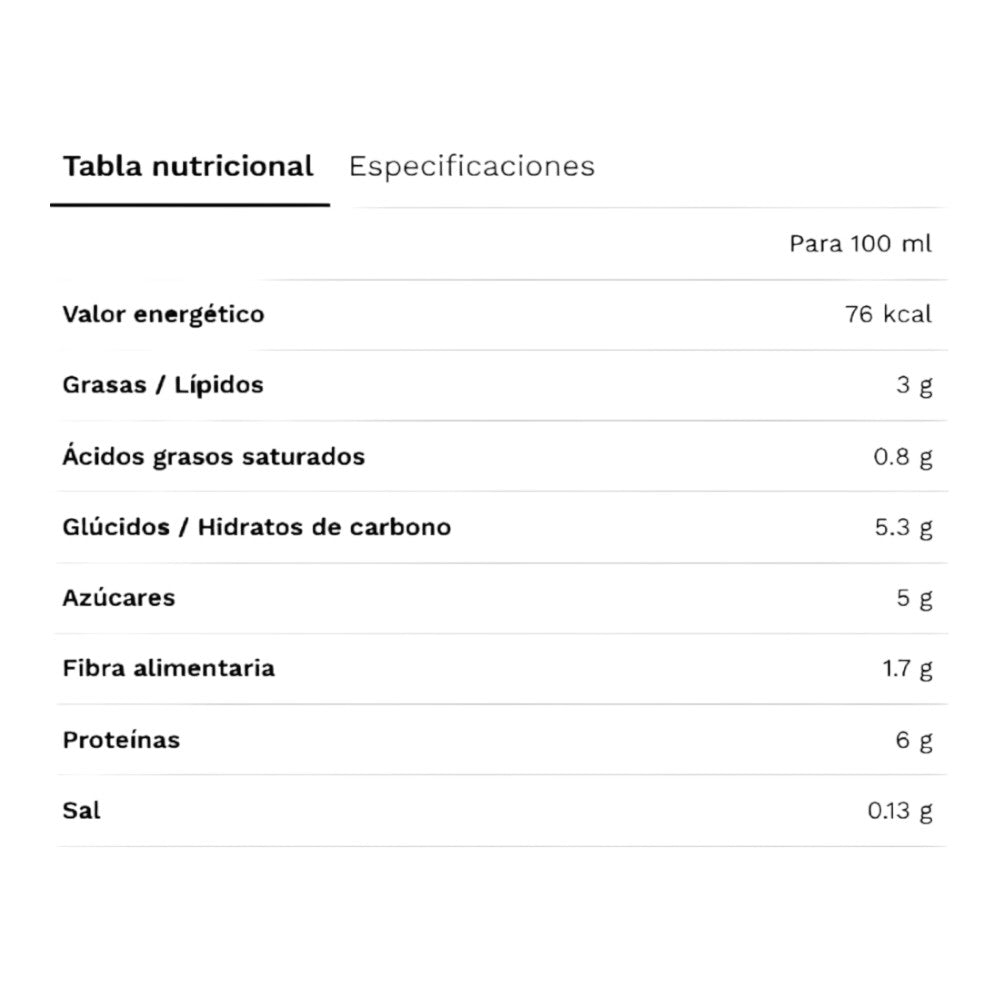This screenshot has width=1000, height=1000.
Task: Select the 6 g protein value
Action: click(x=914, y=740)
